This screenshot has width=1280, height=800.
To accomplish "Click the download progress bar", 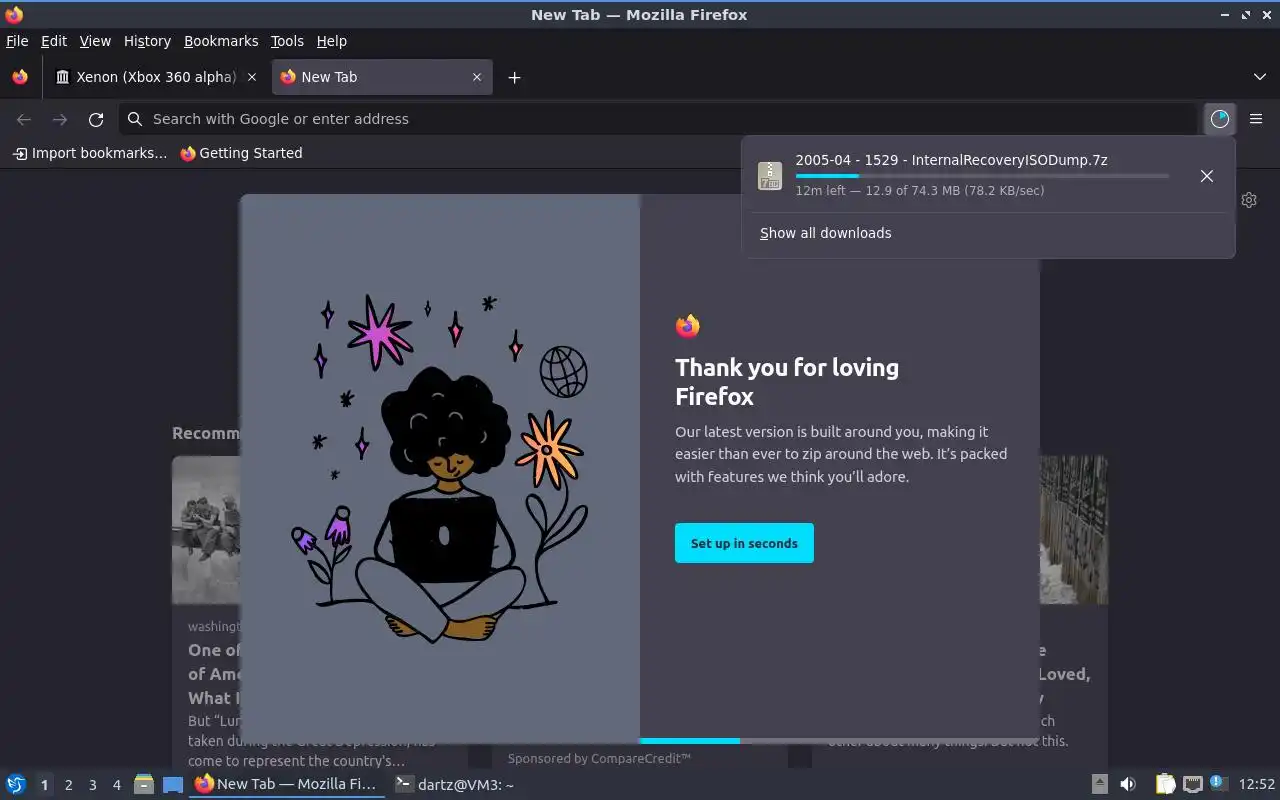I will pyautogui.click(x=982, y=176).
